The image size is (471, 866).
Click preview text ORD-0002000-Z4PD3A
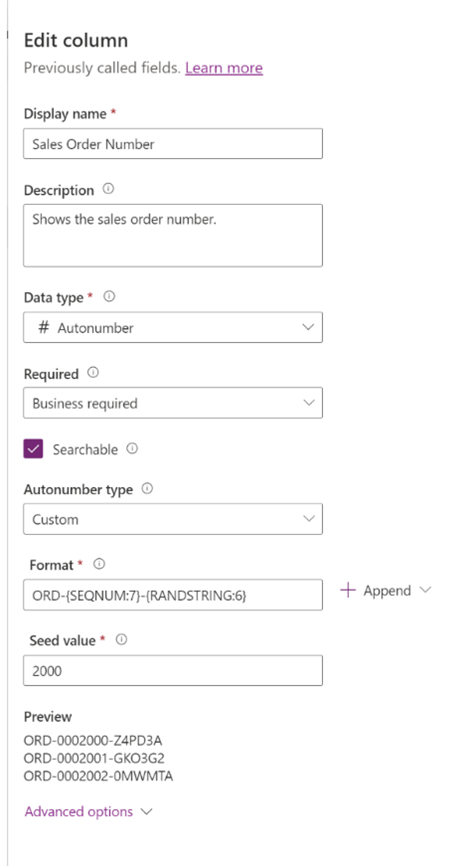(x=93, y=740)
